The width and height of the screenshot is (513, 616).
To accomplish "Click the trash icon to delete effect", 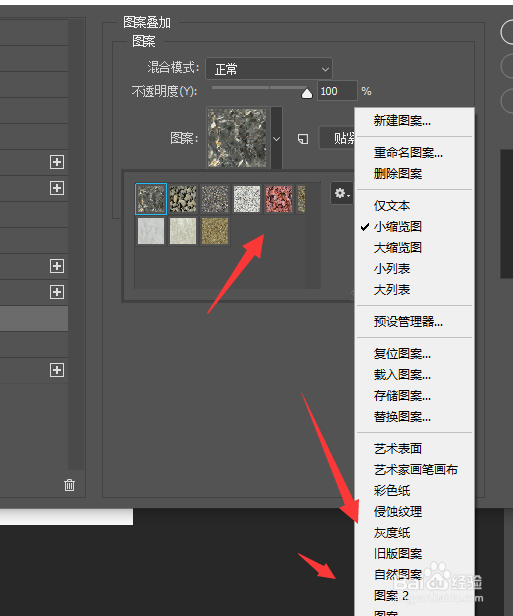I will coord(69,485).
